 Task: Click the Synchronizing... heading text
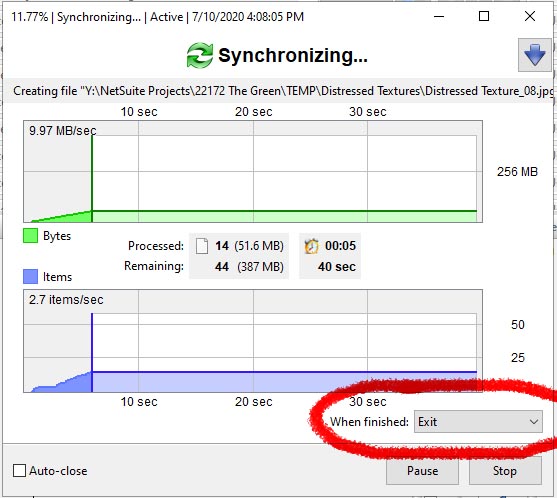coord(293,55)
